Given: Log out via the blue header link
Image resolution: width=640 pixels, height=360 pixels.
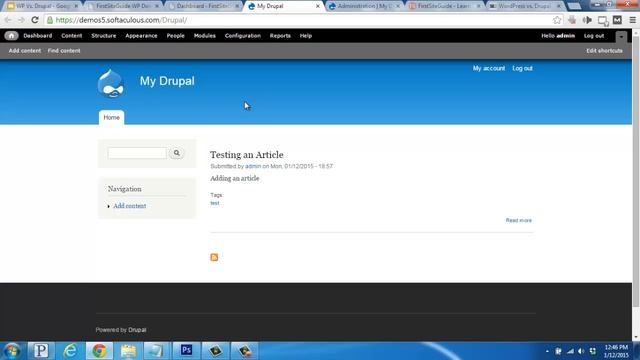Looking at the screenshot, I should [522, 68].
